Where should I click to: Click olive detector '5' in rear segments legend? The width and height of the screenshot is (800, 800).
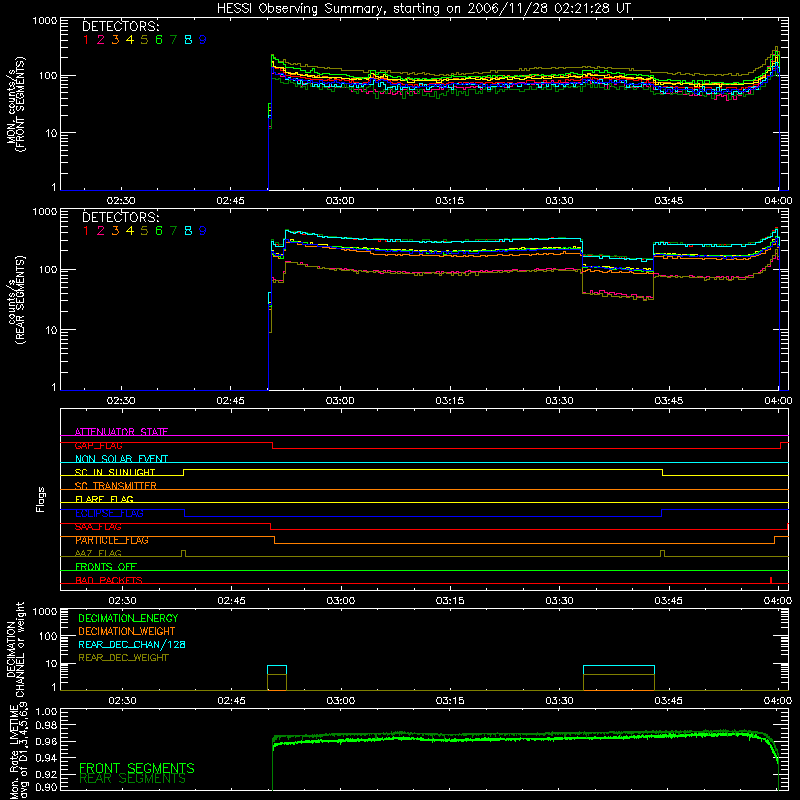pyautogui.click(x=144, y=231)
